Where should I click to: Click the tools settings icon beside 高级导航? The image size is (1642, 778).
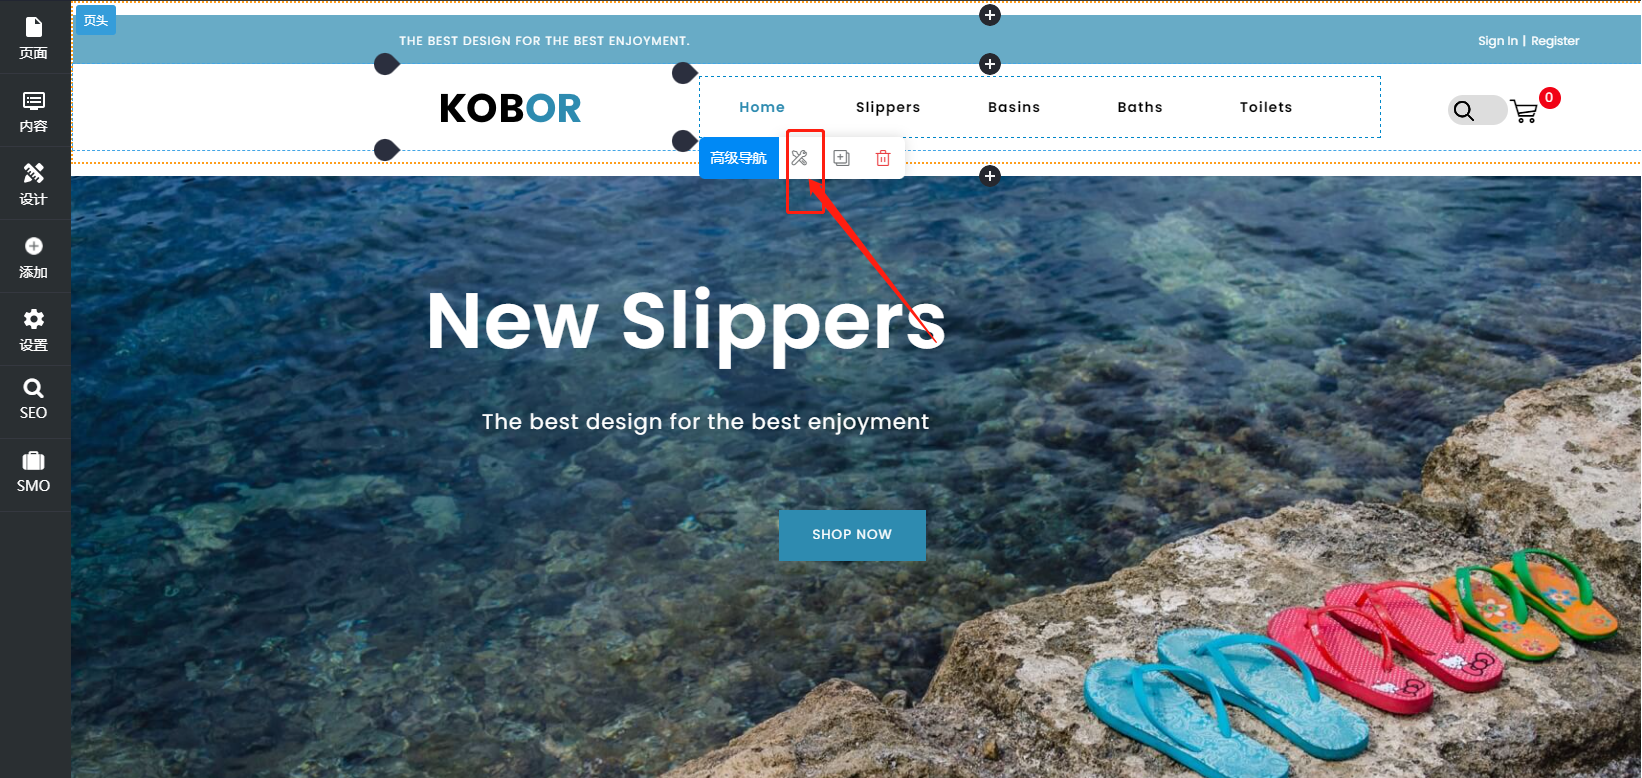(799, 158)
